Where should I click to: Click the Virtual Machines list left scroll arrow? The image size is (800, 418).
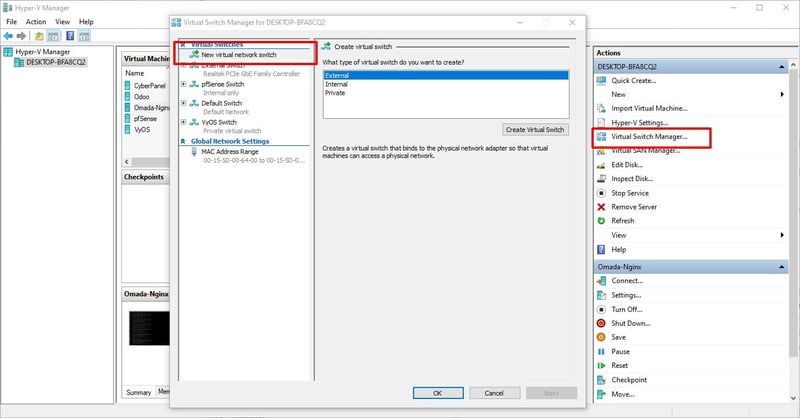pyautogui.click(x=127, y=161)
